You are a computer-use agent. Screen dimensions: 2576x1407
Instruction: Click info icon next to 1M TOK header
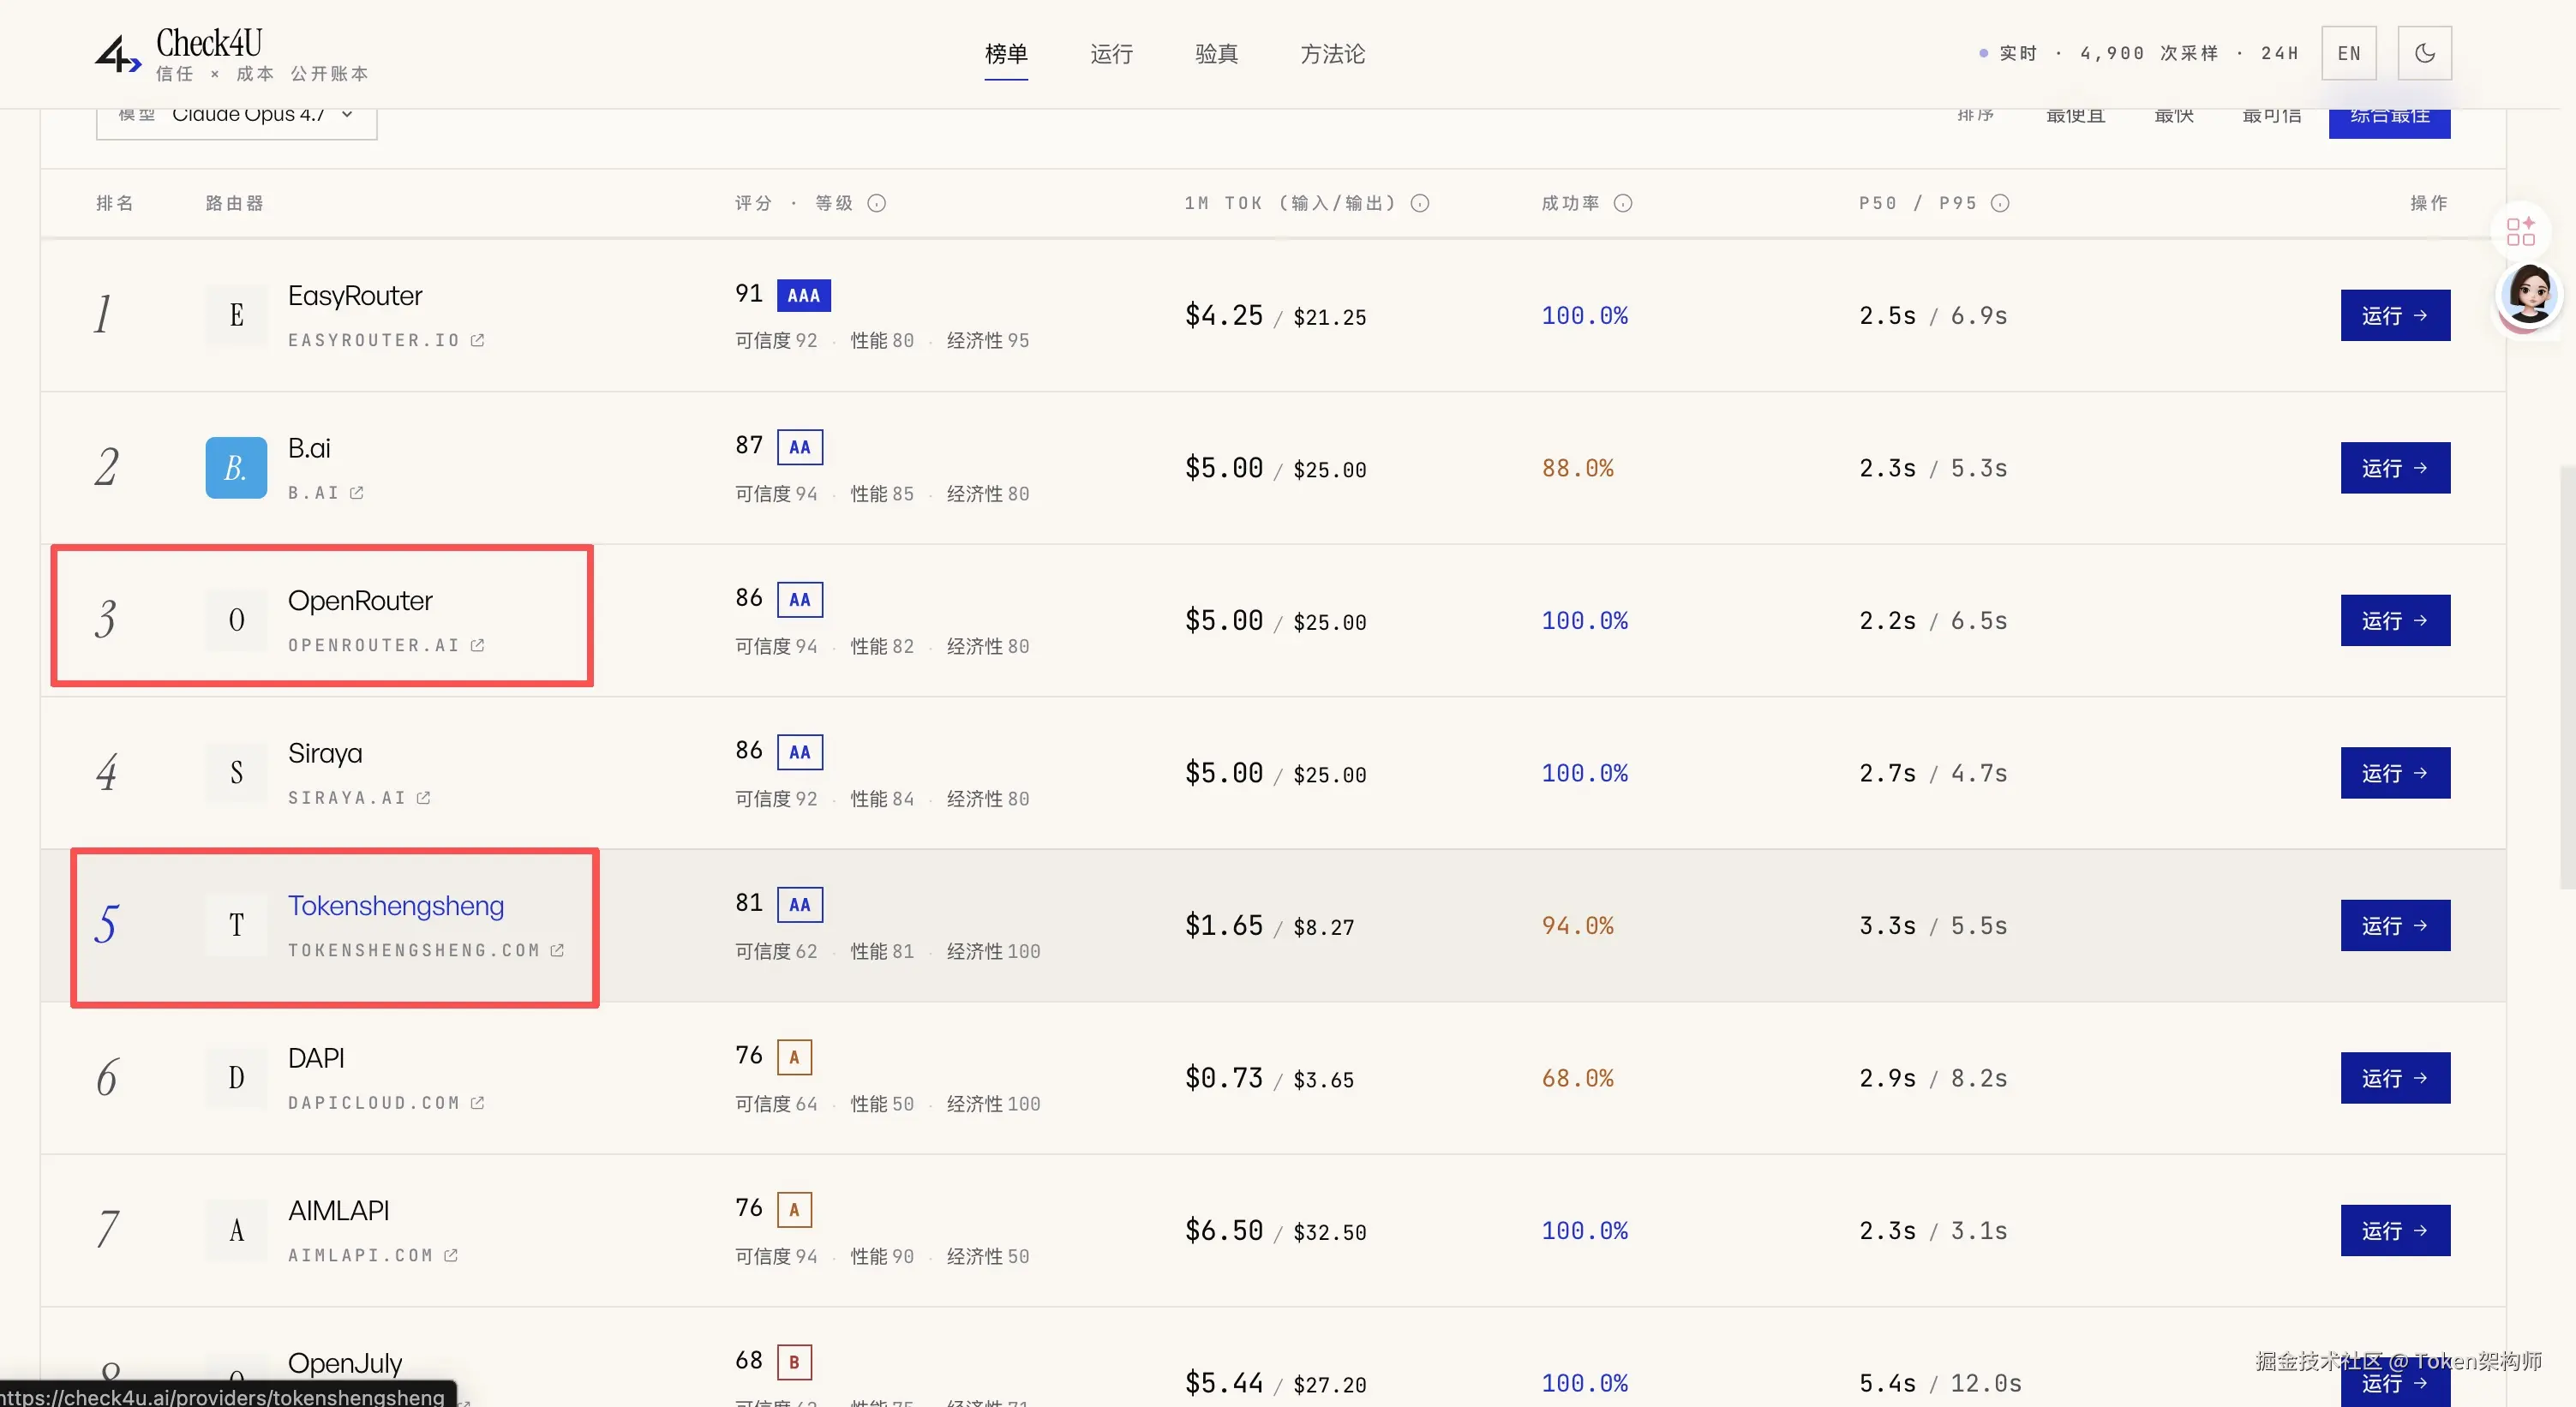point(1420,203)
